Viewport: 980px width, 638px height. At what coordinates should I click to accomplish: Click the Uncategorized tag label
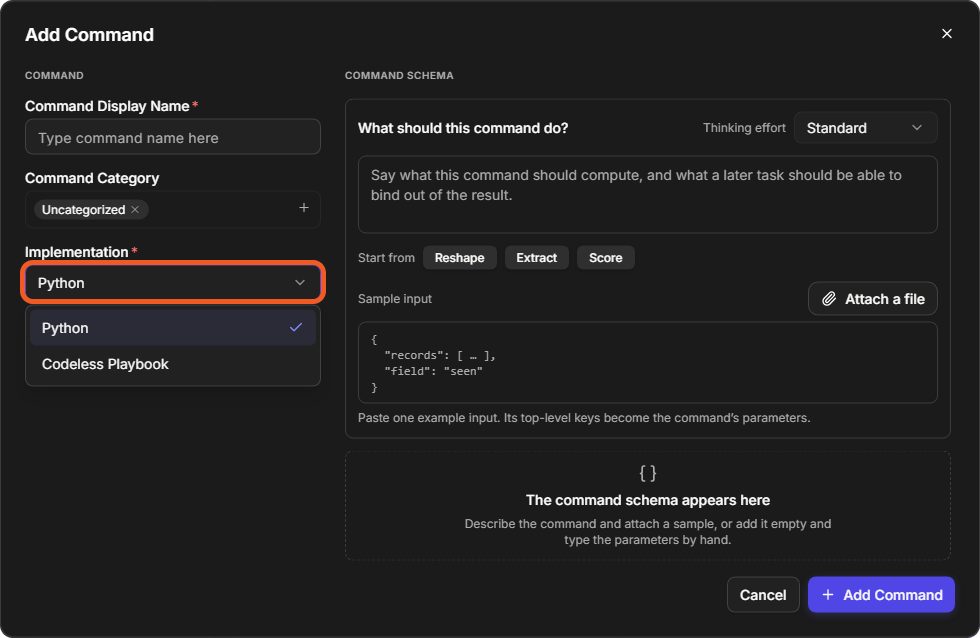click(83, 209)
